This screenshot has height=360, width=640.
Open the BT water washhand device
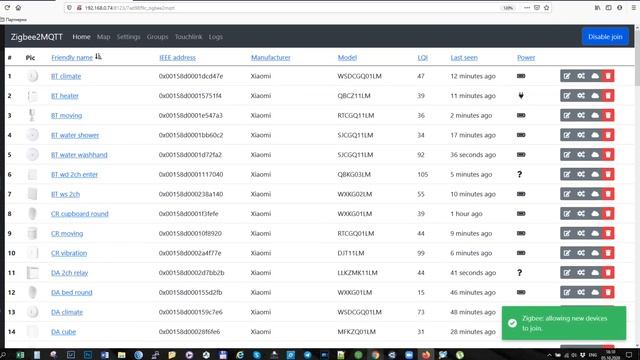79,155
